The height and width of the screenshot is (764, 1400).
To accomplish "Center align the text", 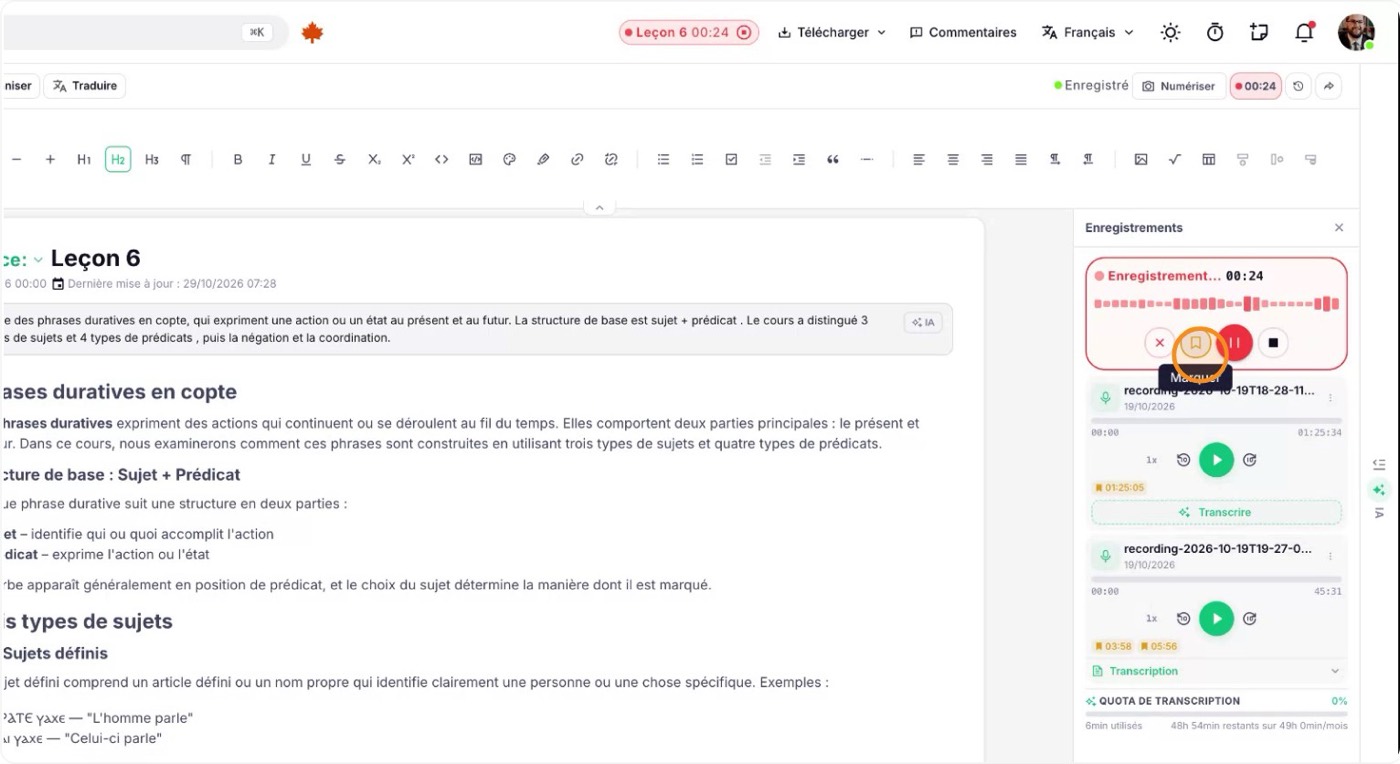I will [x=953, y=159].
